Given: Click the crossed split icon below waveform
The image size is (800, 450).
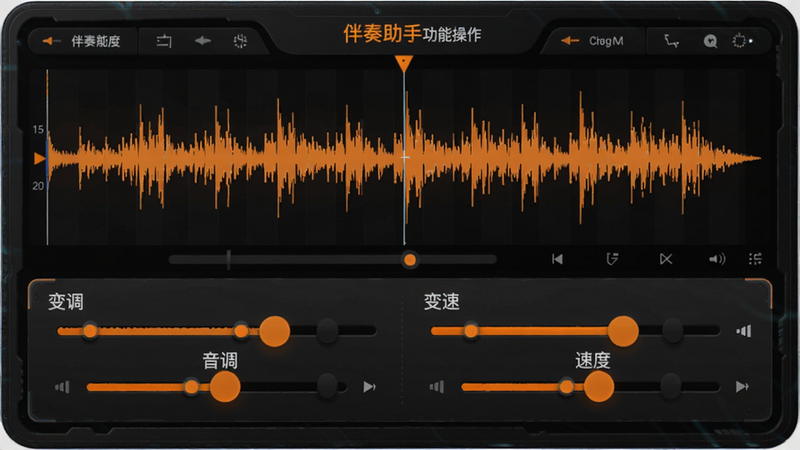Looking at the screenshot, I should coord(666,259).
